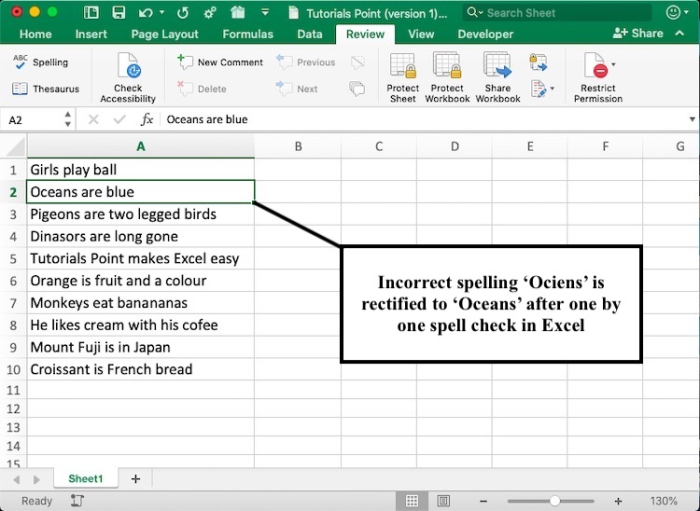The image size is (700, 511).
Task: Click the sidebar layout icon in title bar
Action: tap(91, 12)
